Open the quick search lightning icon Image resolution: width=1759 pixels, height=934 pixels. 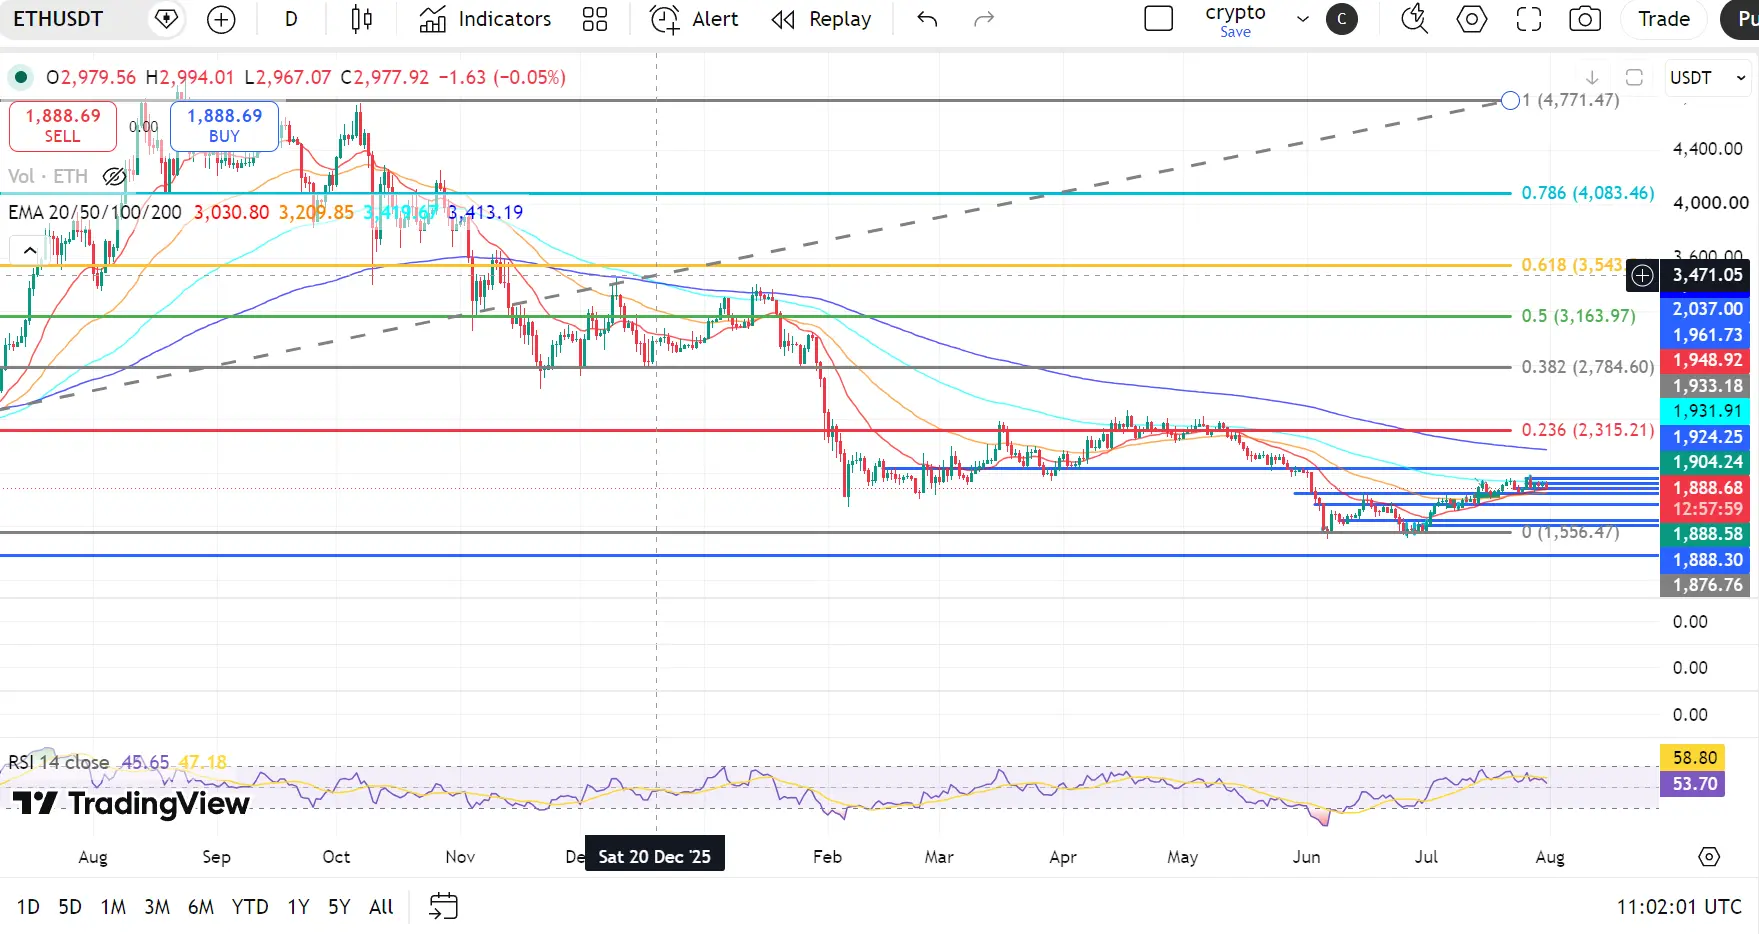1414,19
